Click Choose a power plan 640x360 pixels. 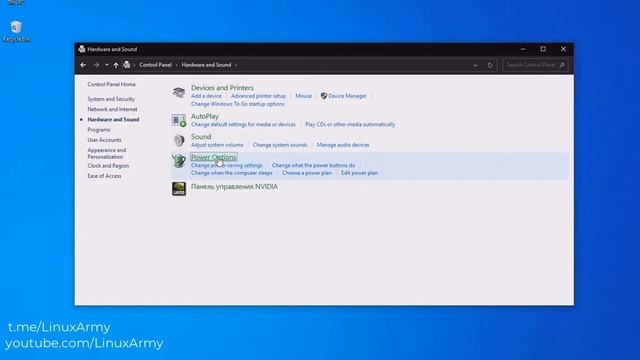point(307,173)
